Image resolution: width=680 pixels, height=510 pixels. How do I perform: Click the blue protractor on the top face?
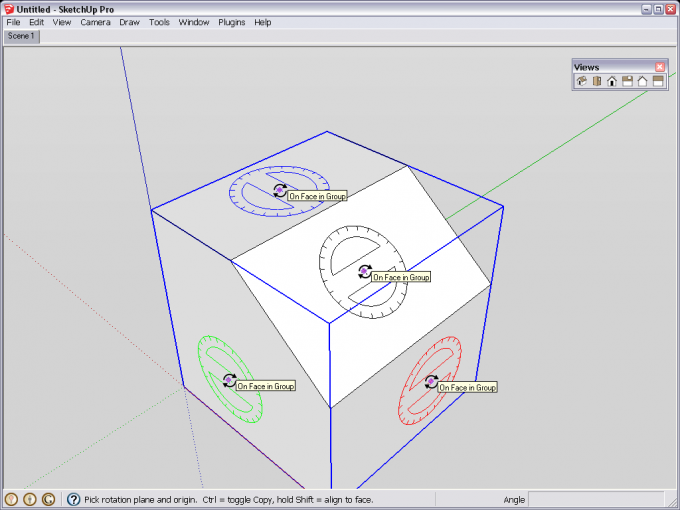pyautogui.click(x=278, y=189)
